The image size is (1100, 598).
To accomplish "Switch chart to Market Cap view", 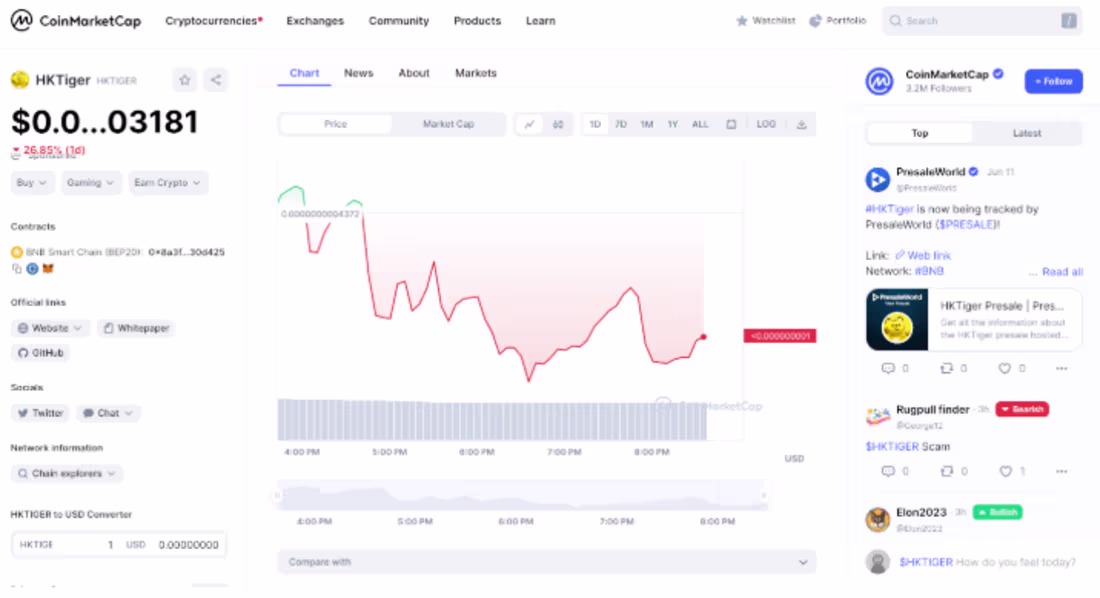I will (448, 124).
